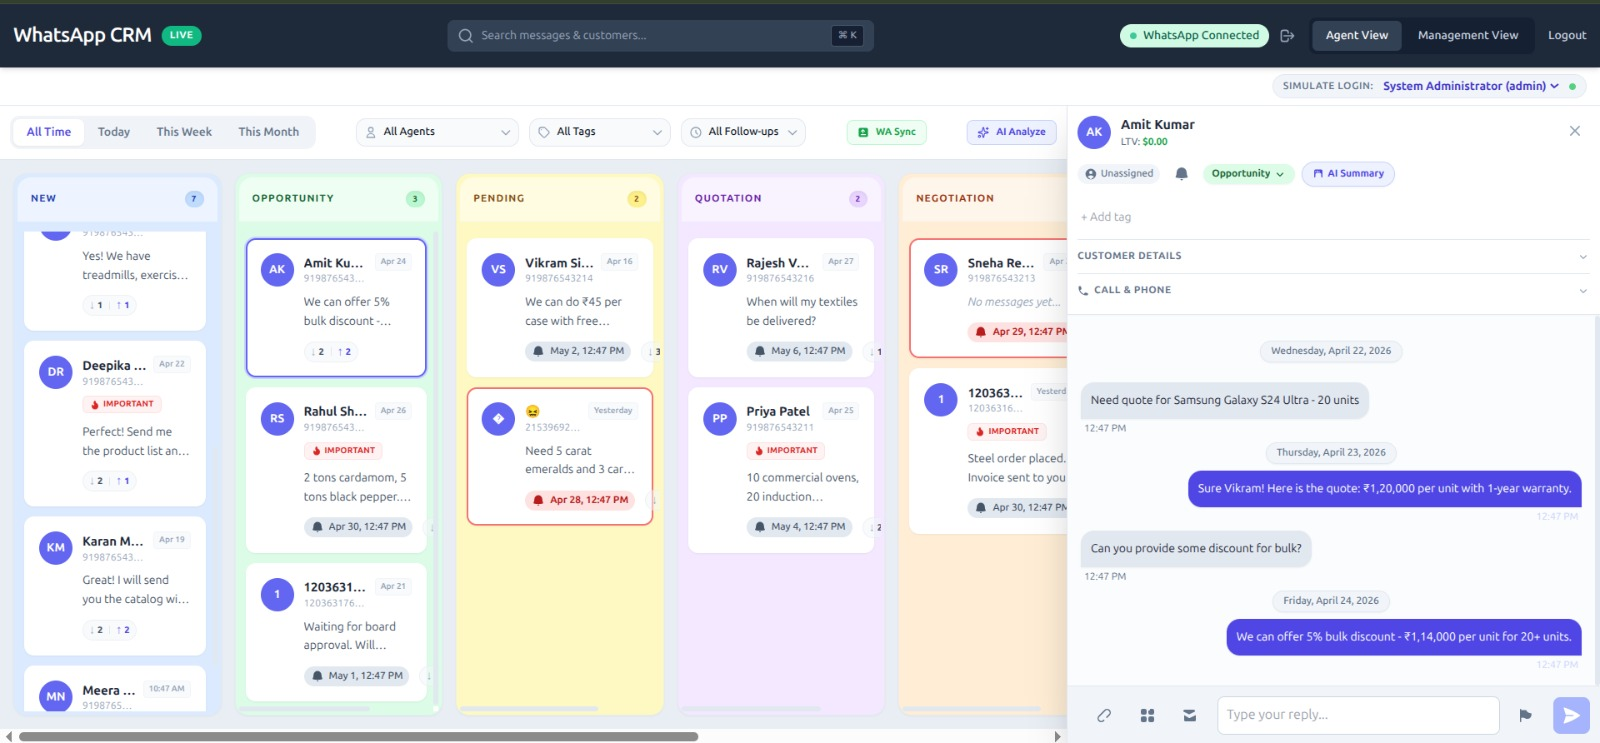1600x743 pixels.
Task: Select the This Week tab
Action: tap(184, 132)
